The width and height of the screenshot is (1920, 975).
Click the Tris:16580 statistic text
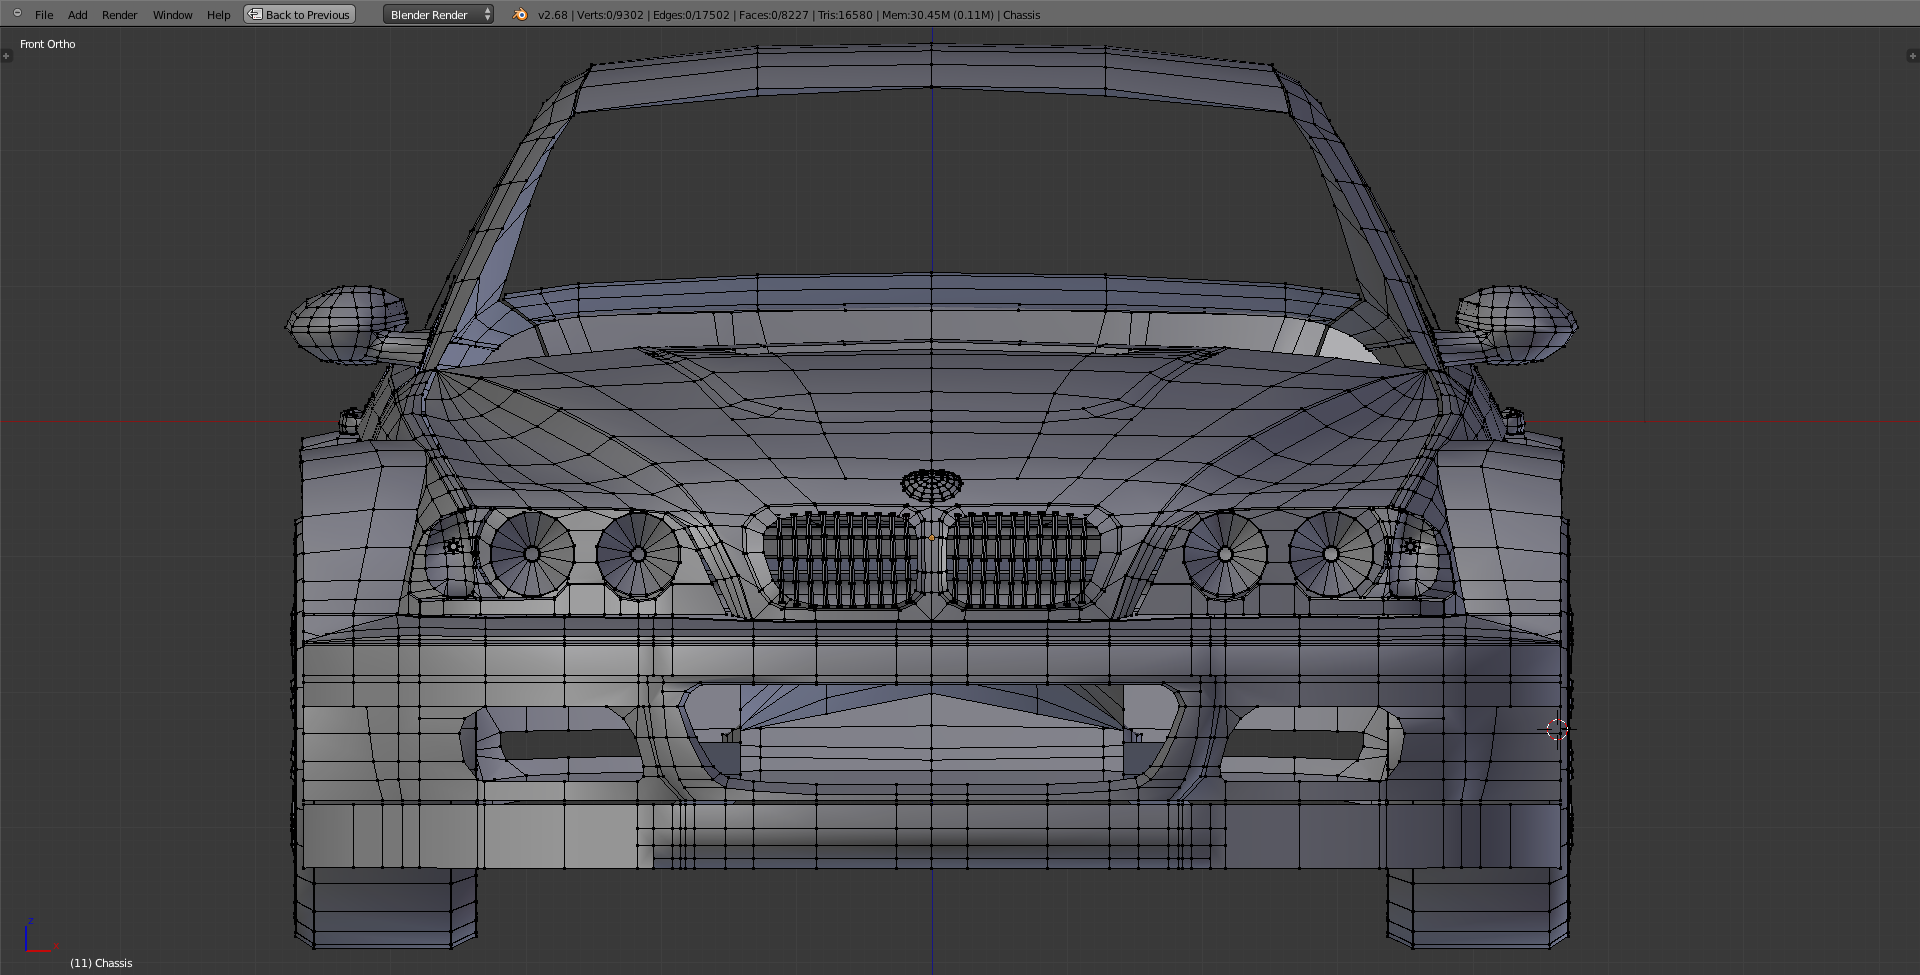click(845, 15)
